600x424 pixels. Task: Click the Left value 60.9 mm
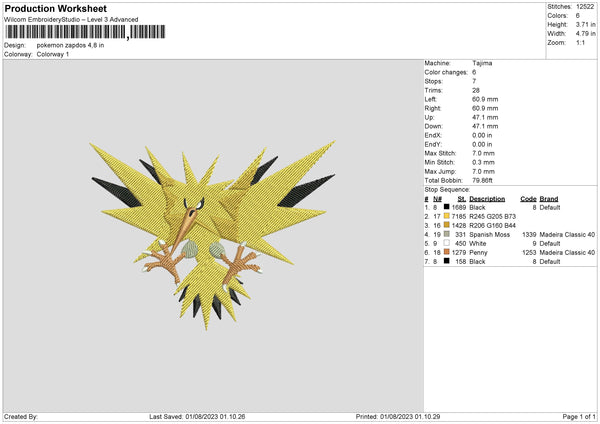485,99
